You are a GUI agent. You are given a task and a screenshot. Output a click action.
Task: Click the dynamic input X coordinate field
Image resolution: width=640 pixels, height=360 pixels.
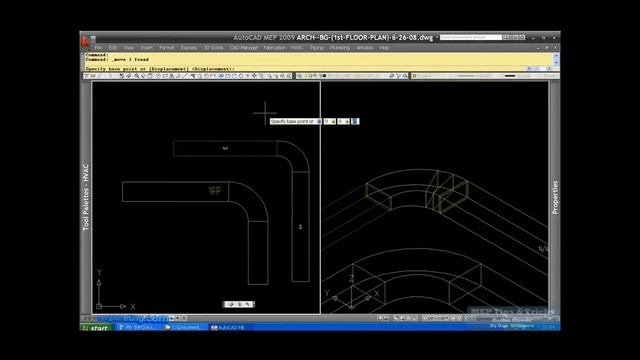point(330,121)
